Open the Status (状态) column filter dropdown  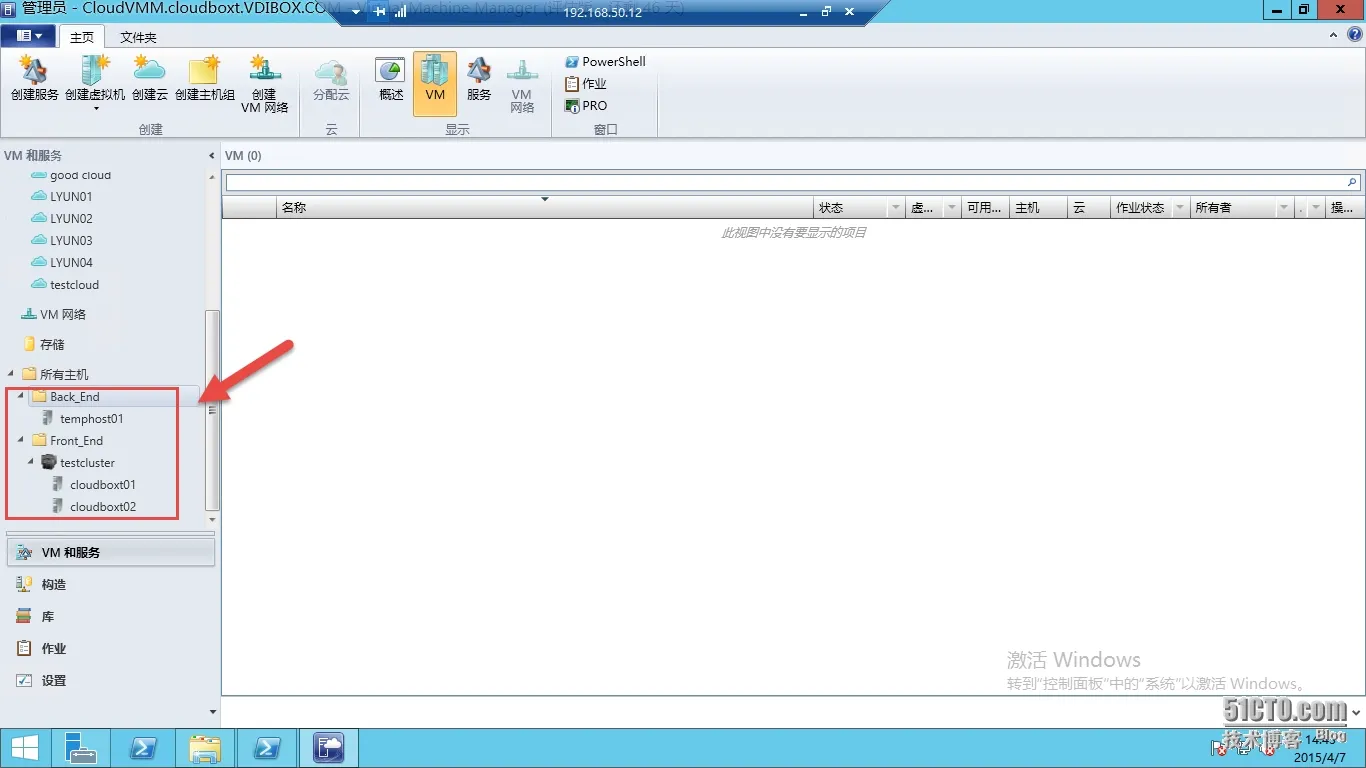(896, 208)
